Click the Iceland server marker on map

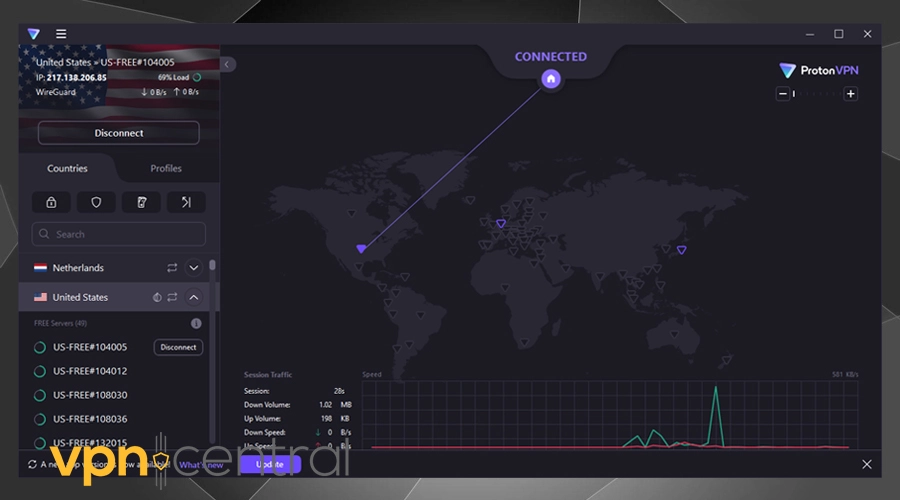(470, 200)
